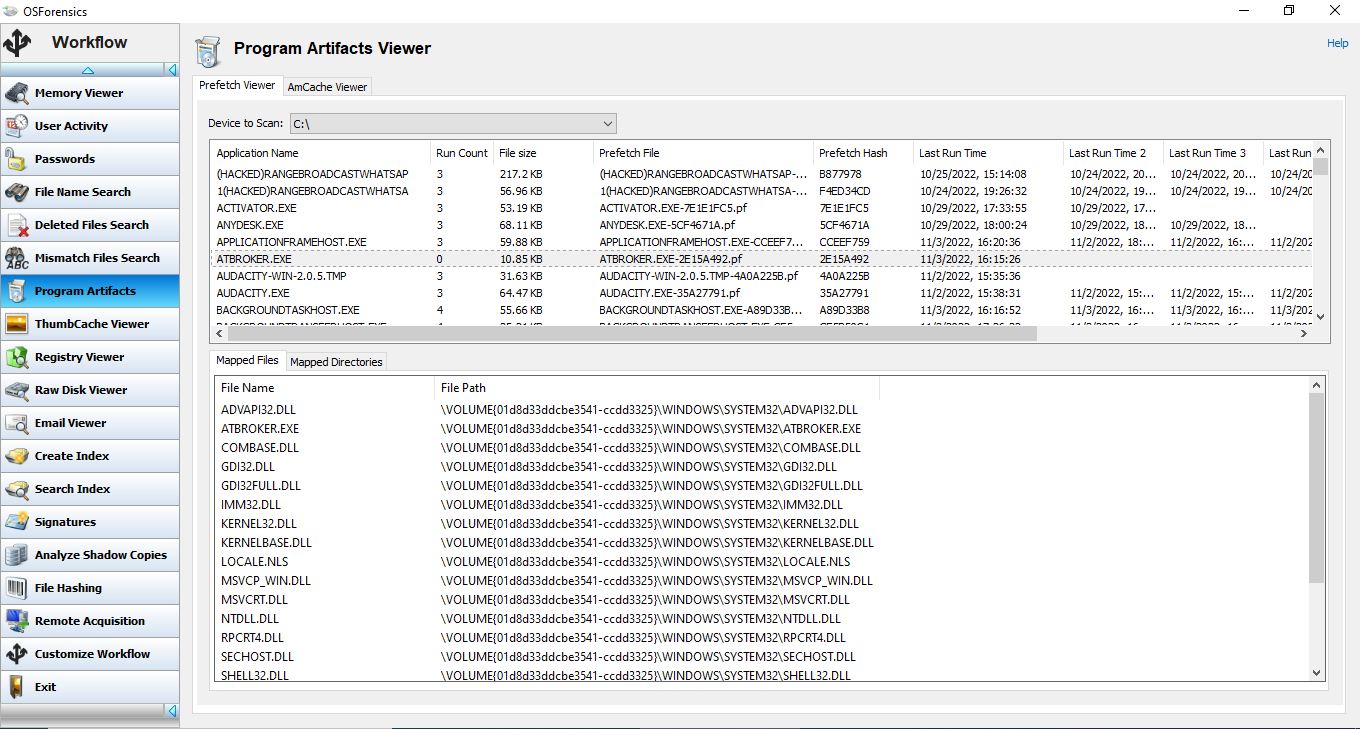
Task: Sort by Last Run Time 3 column
Action: pyautogui.click(x=1213, y=153)
